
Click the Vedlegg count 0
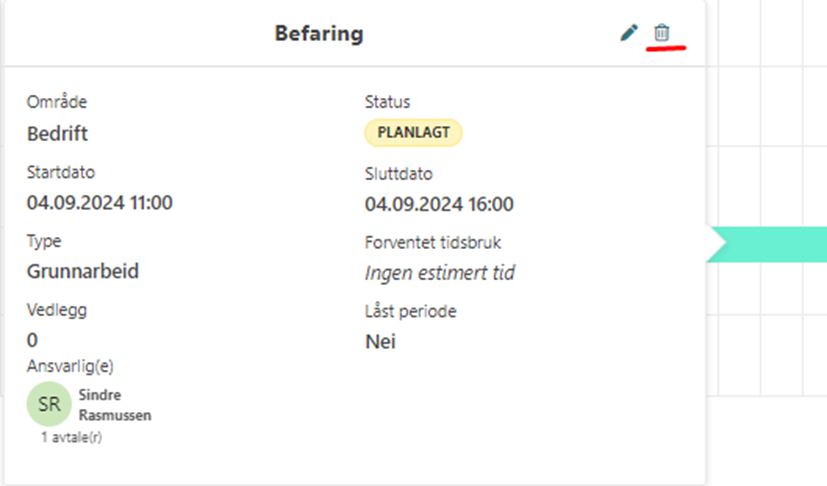click(33, 340)
